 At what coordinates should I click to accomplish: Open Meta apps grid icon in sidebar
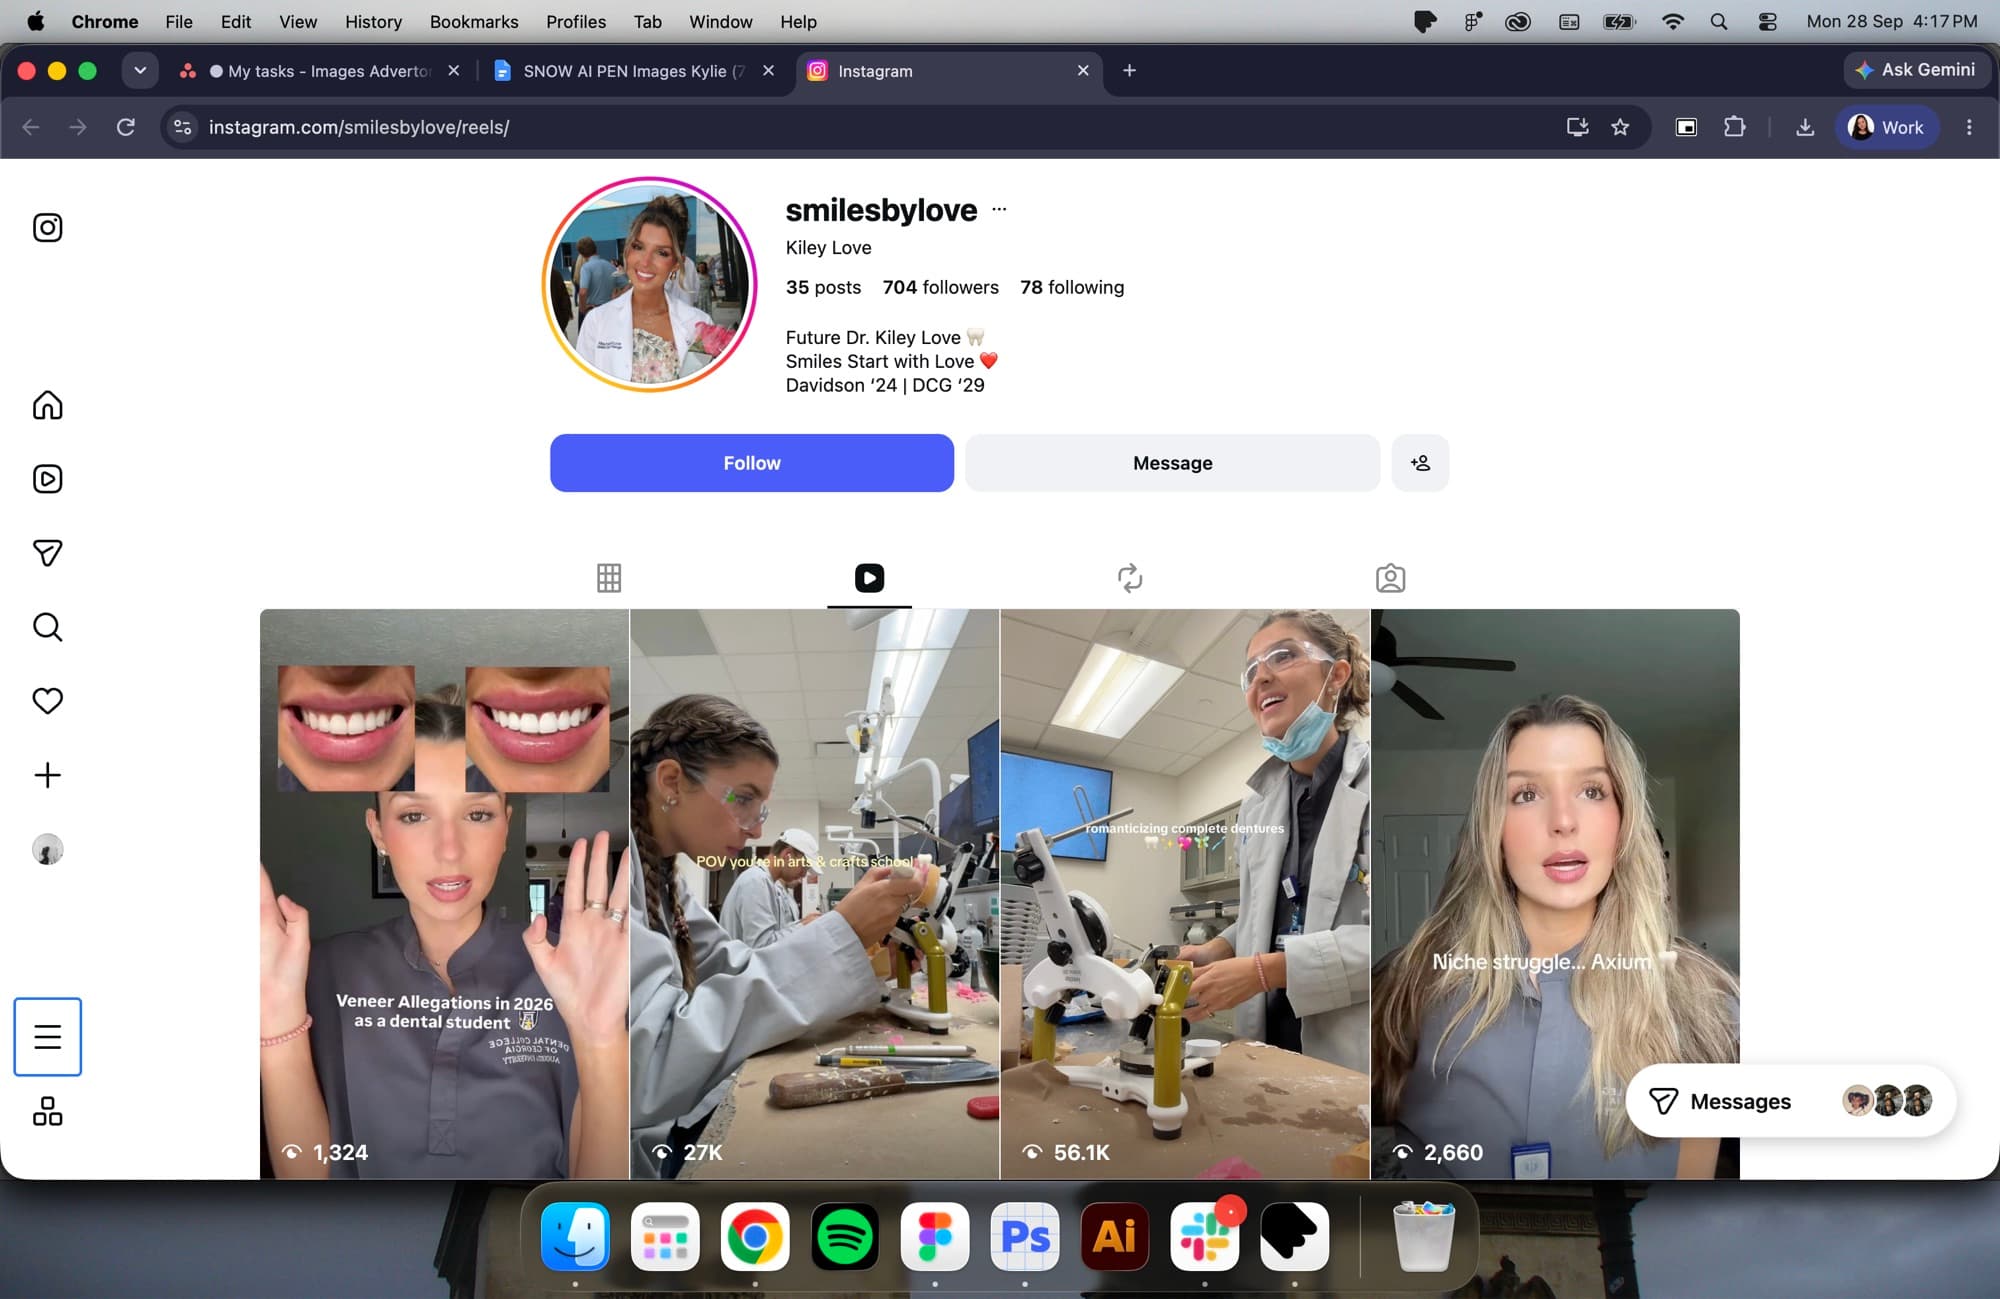click(x=47, y=1111)
